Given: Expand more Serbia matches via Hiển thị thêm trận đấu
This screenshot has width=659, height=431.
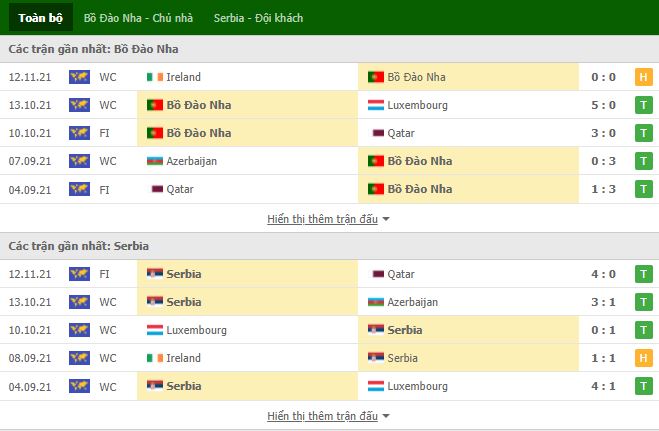Looking at the screenshot, I should point(322,416).
